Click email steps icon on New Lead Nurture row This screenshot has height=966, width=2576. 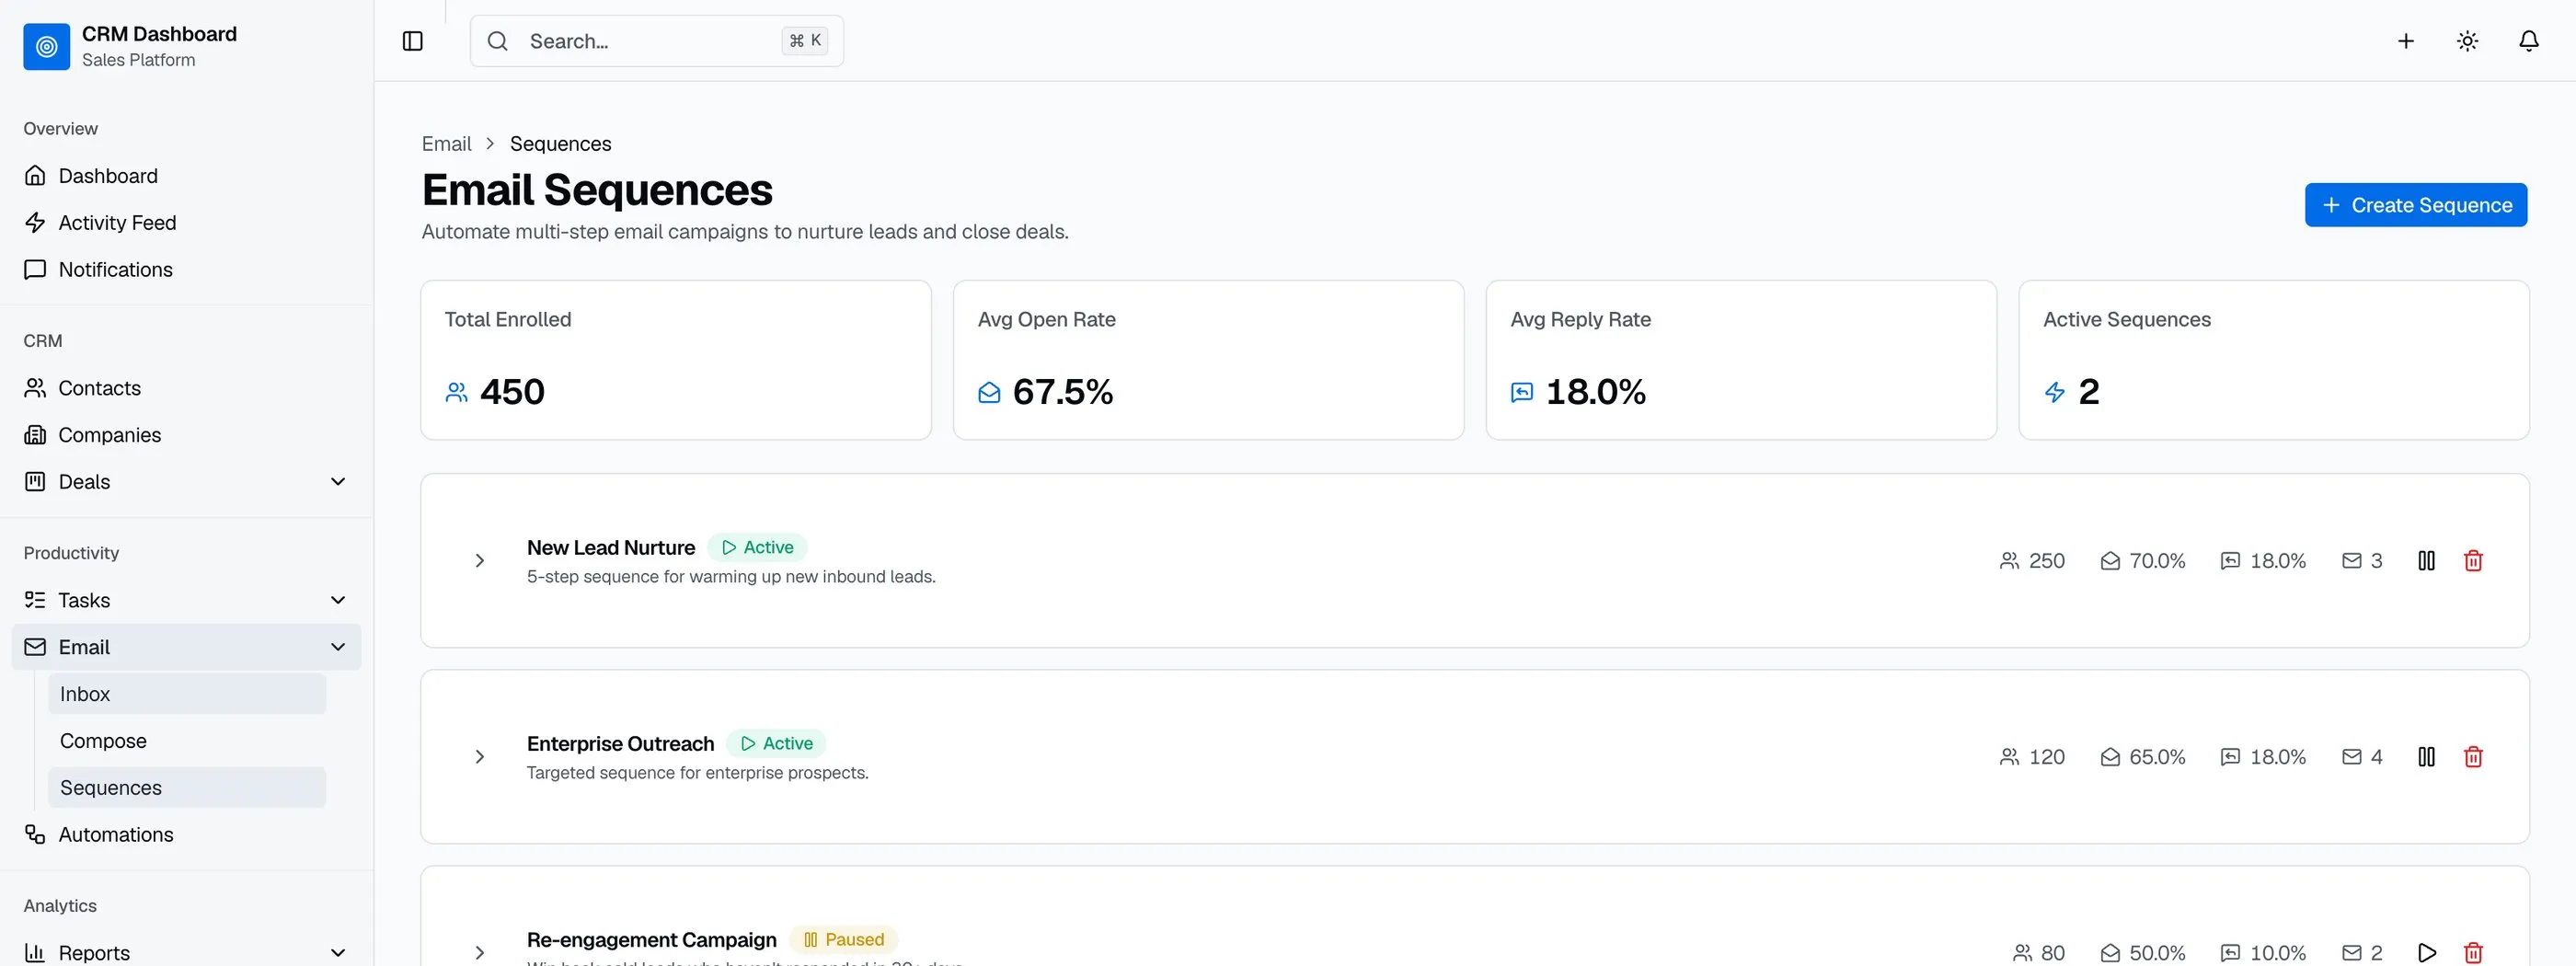tap(2352, 561)
